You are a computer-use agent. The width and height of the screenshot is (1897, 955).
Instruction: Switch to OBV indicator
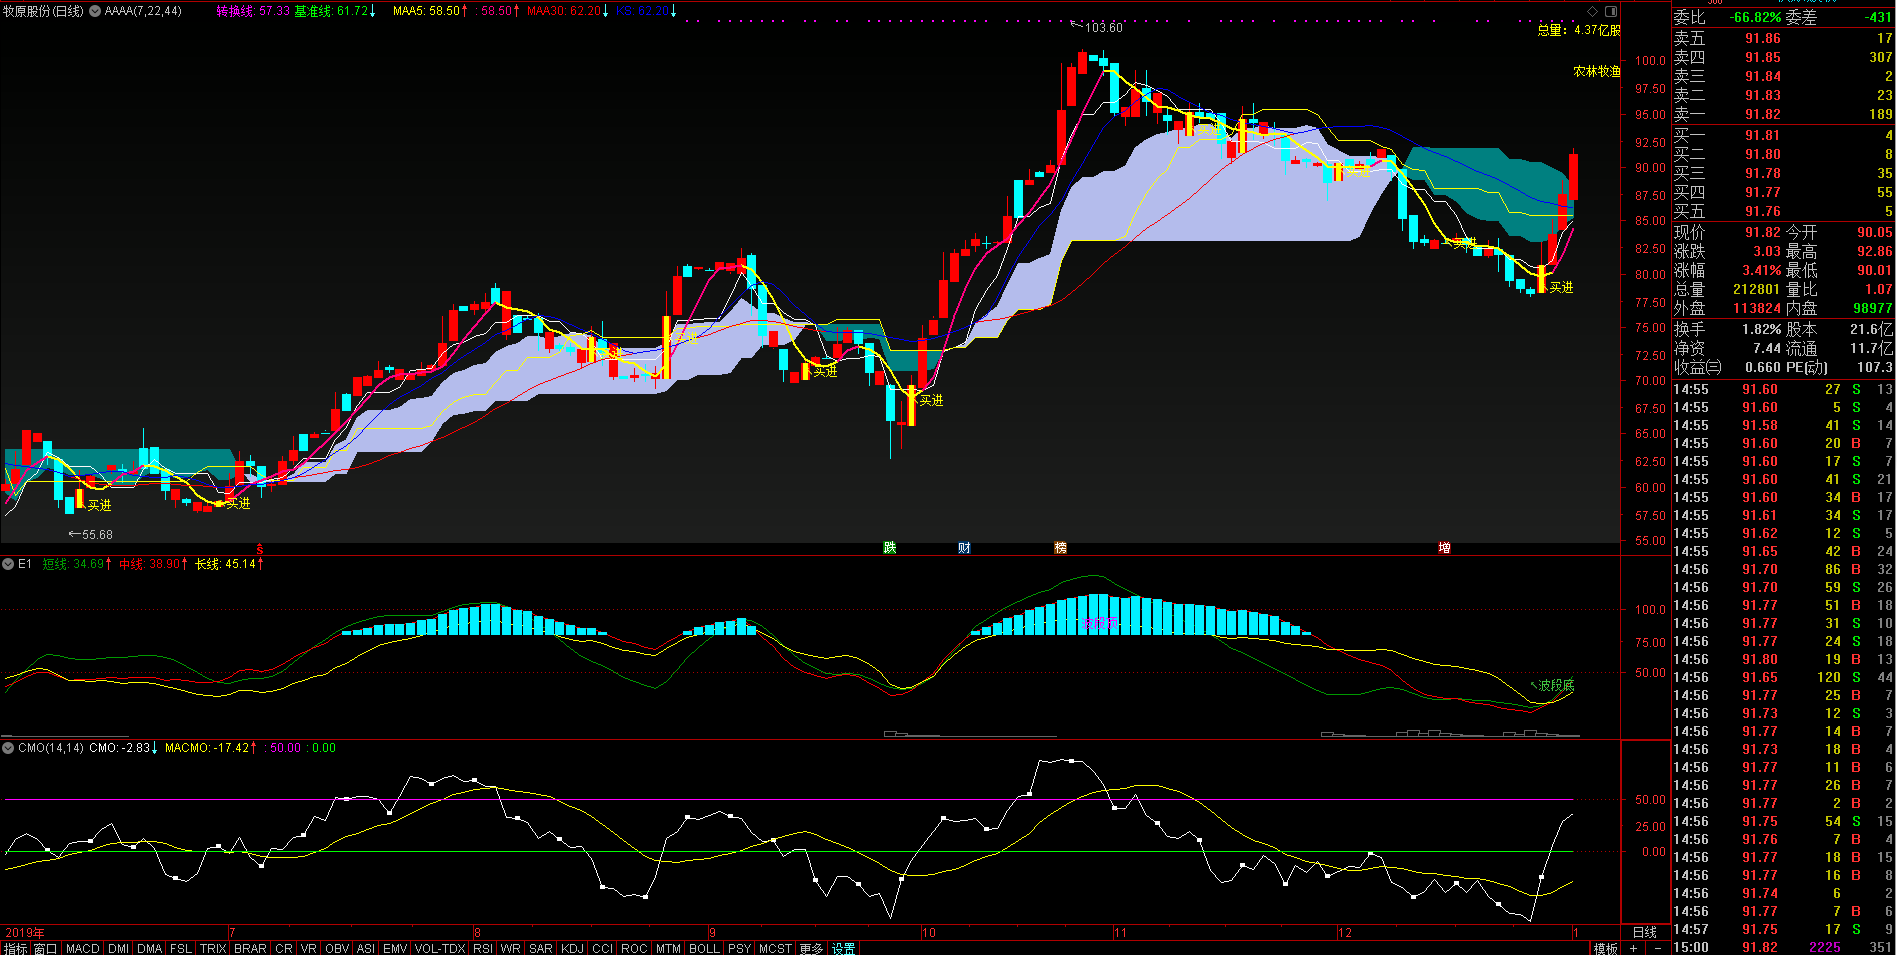tap(337, 948)
